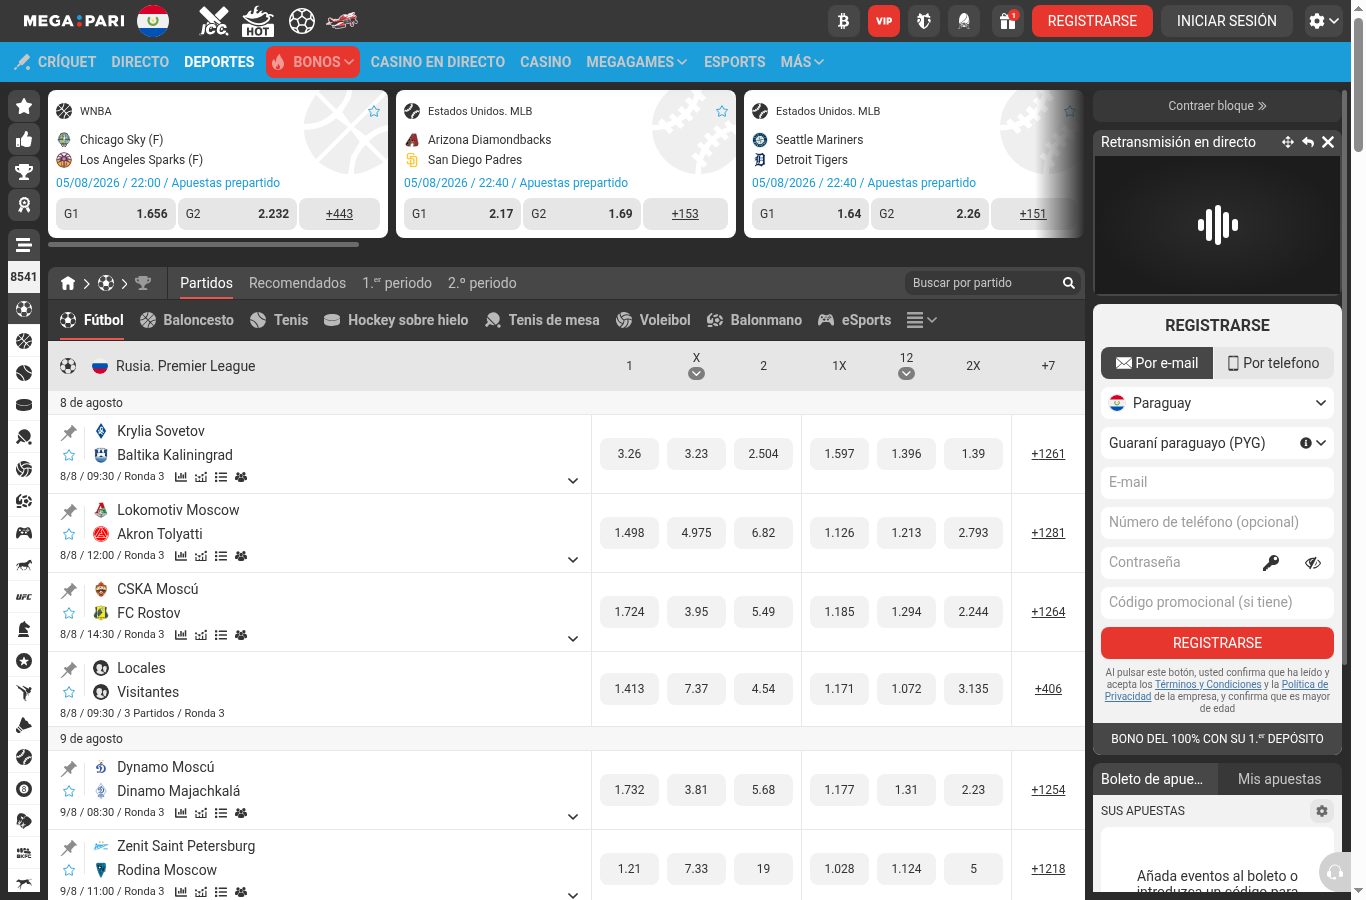1366x900 pixels.
Task: Click Contraer bloque button
Action: coord(1217,106)
